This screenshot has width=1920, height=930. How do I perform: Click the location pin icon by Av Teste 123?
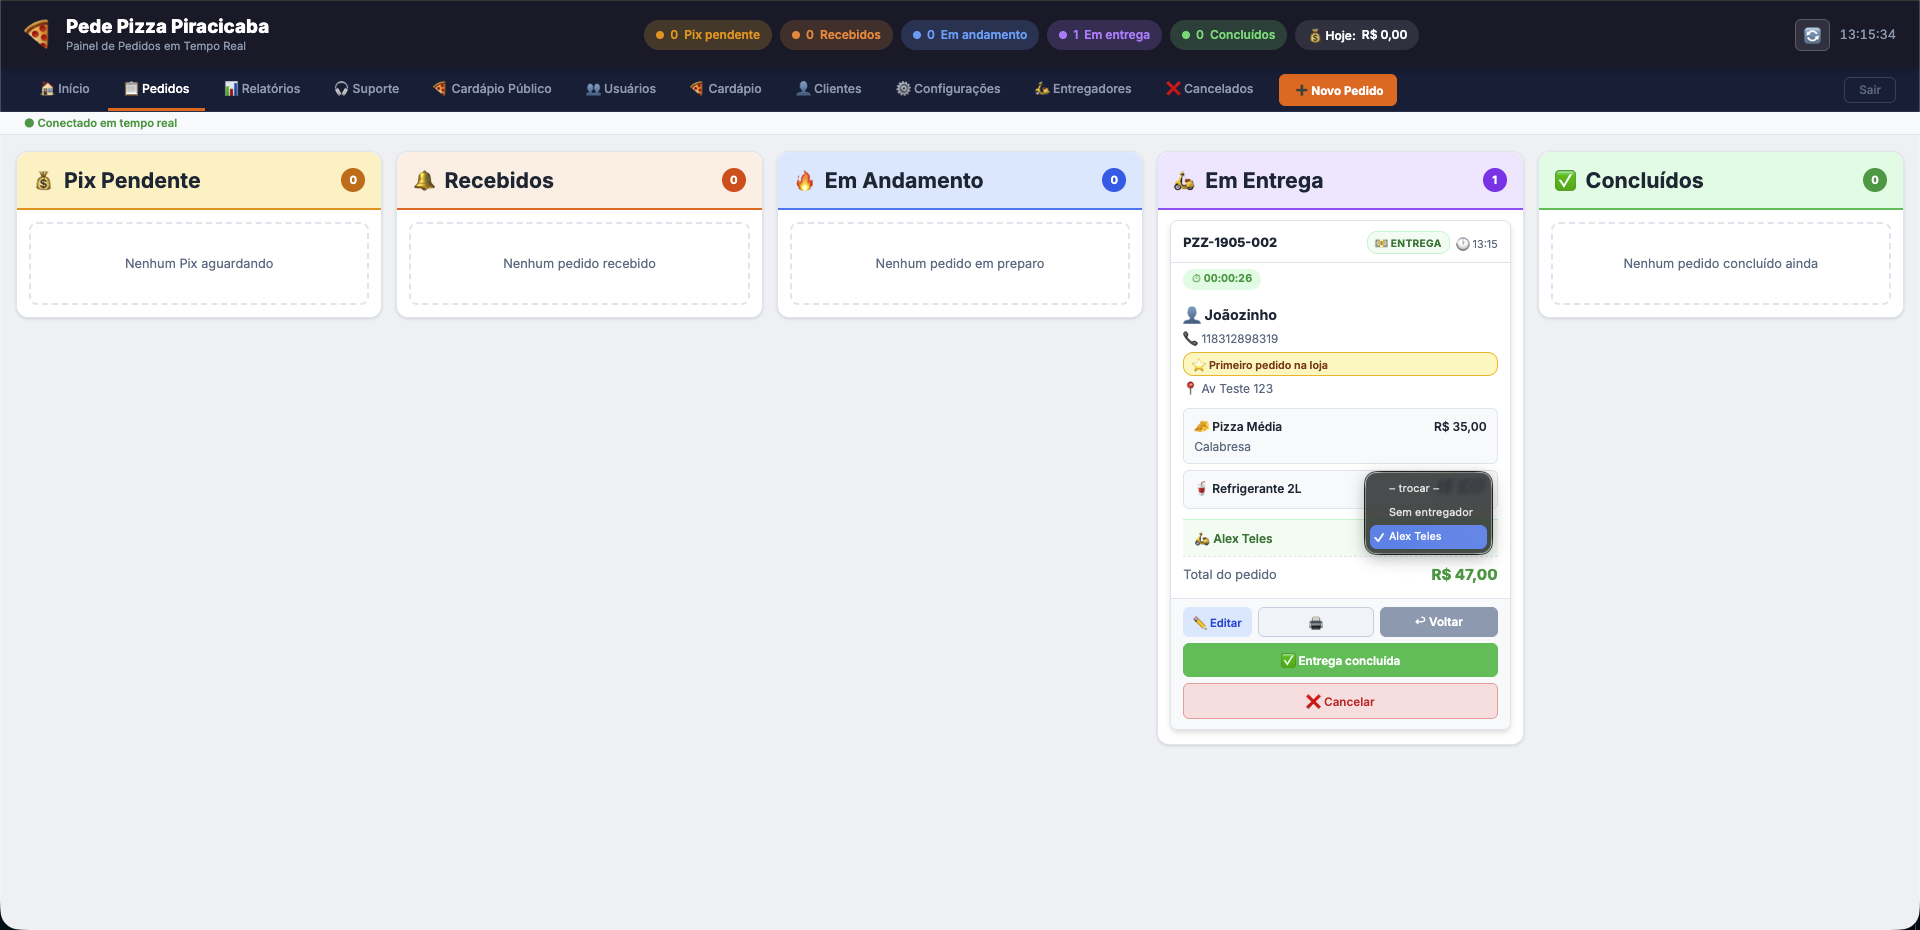tap(1190, 389)
